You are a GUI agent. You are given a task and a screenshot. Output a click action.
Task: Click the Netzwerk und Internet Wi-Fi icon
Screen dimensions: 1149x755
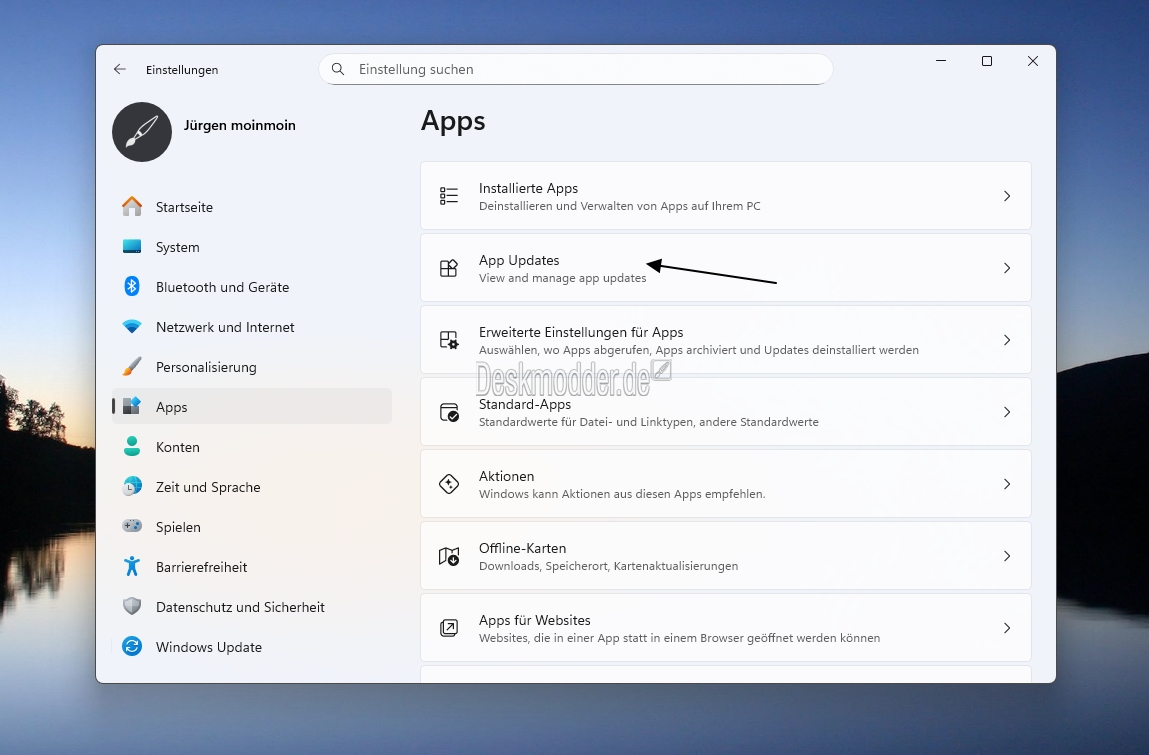tap(132, 327)
